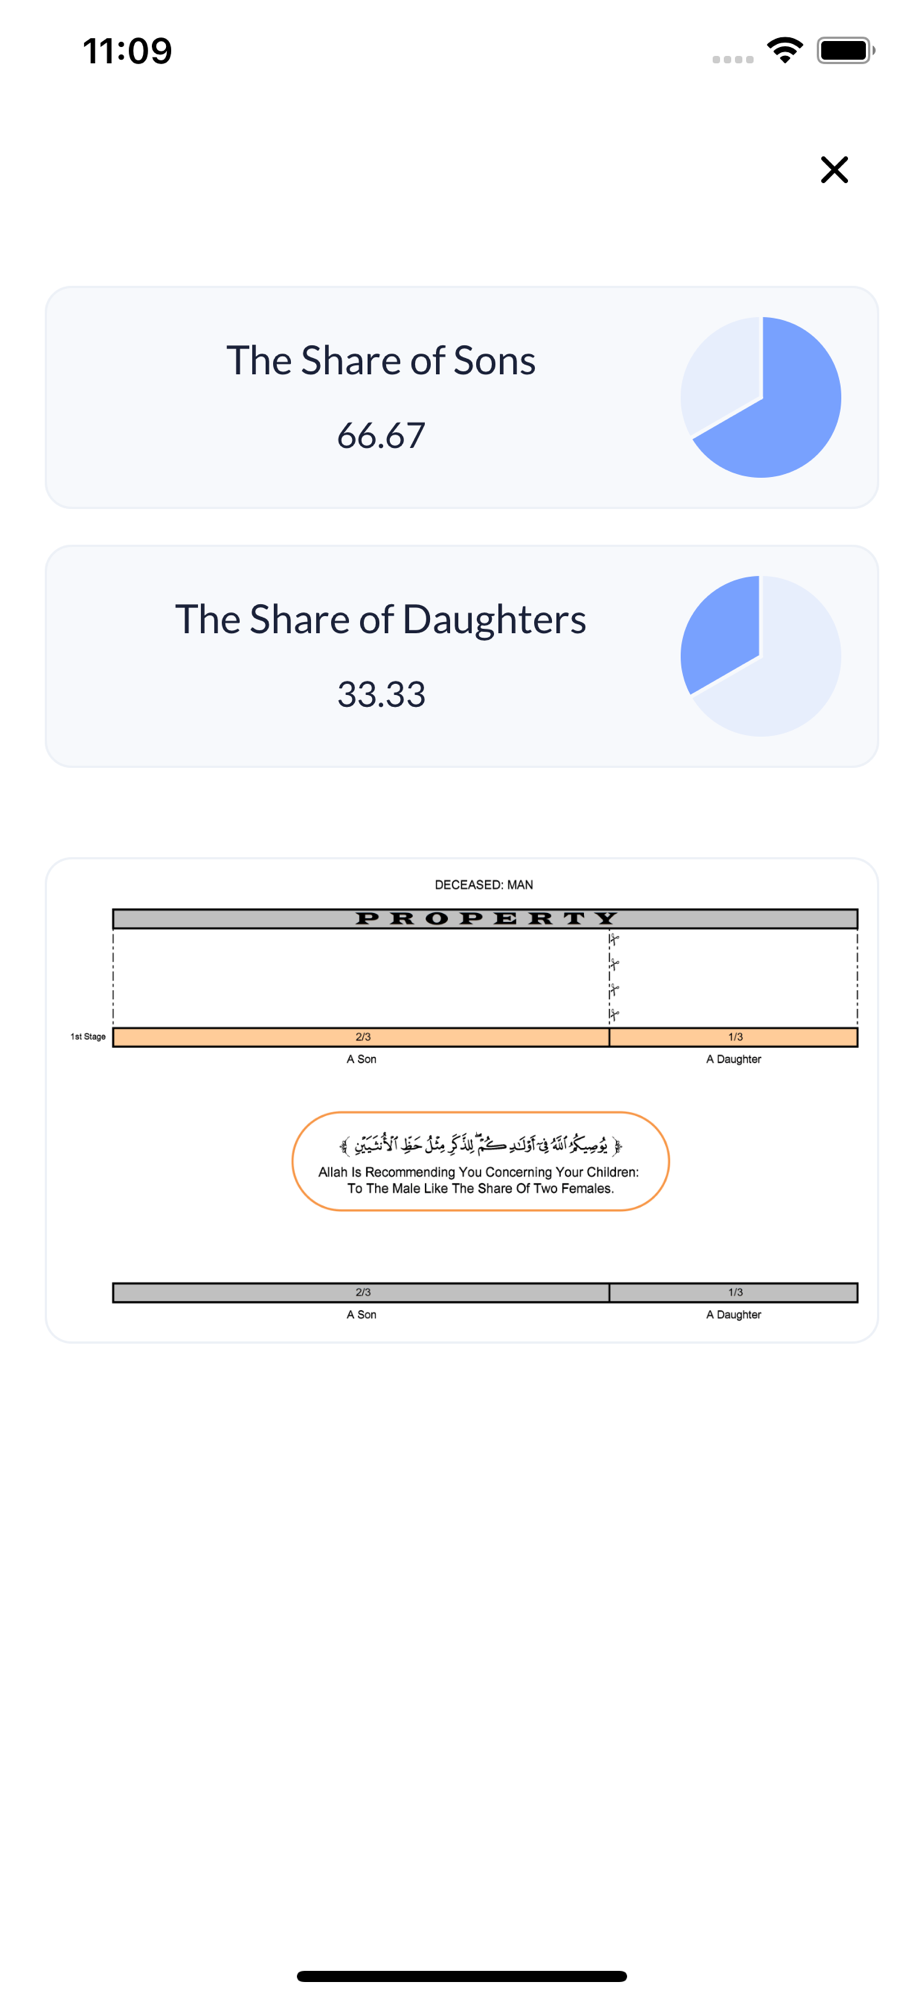Tap the gray 1/3 daughter summary bar

[734, 1293]
